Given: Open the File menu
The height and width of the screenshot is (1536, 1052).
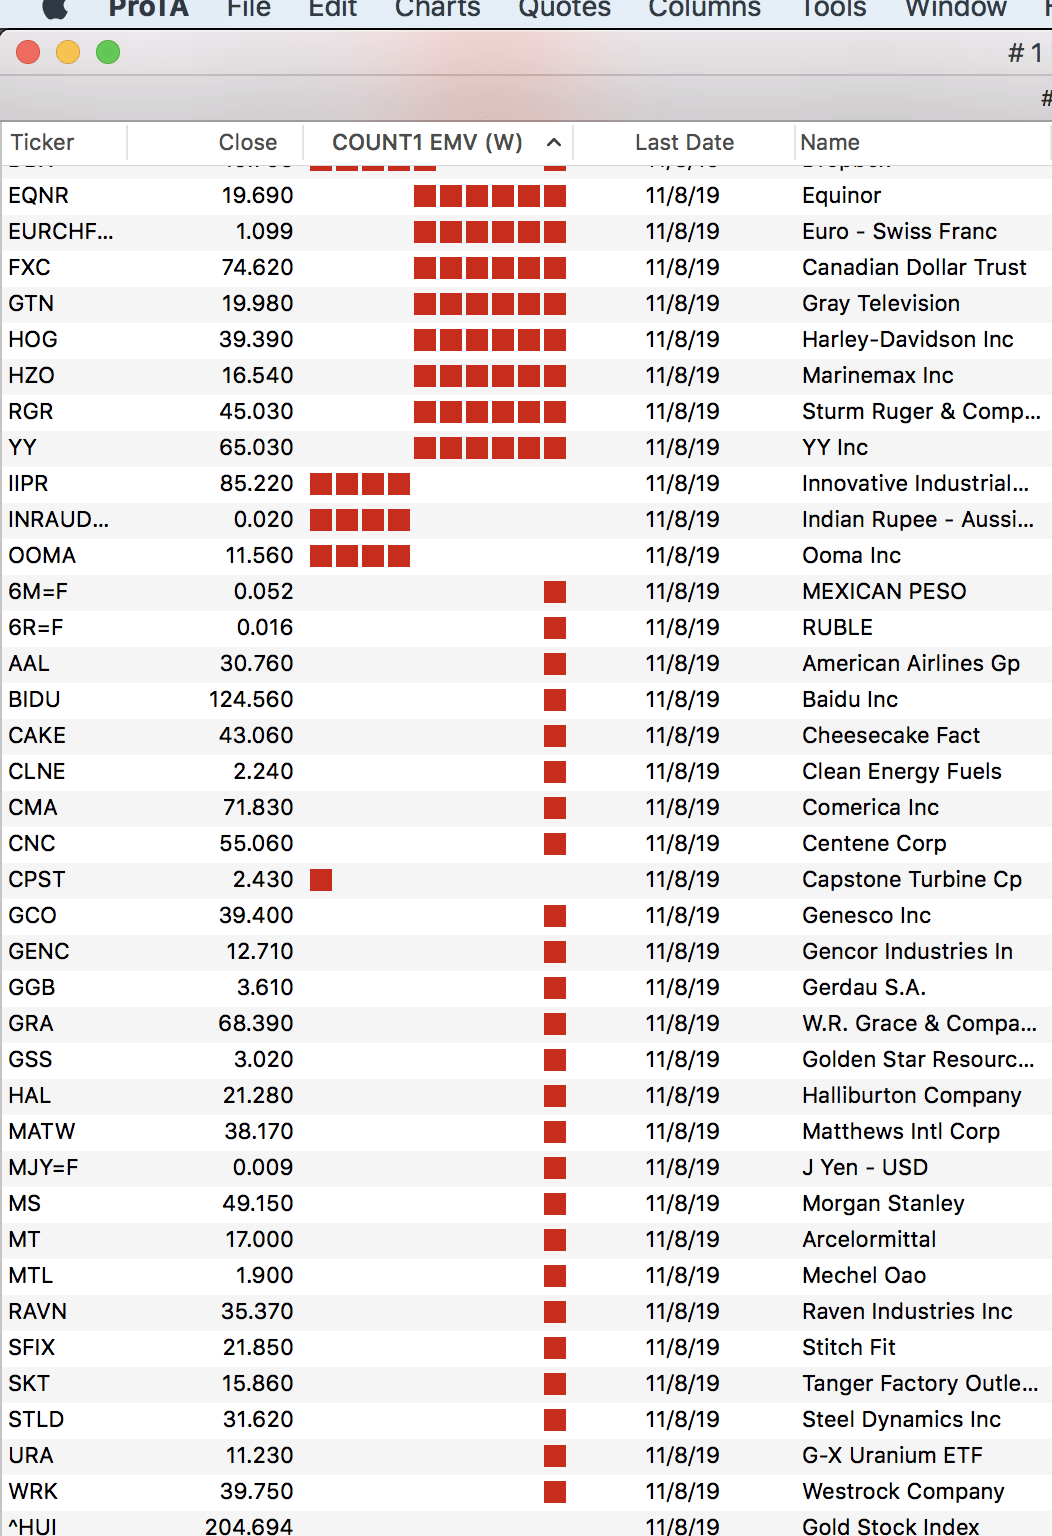Looking at the screenshot, I should tap(248, 8).
